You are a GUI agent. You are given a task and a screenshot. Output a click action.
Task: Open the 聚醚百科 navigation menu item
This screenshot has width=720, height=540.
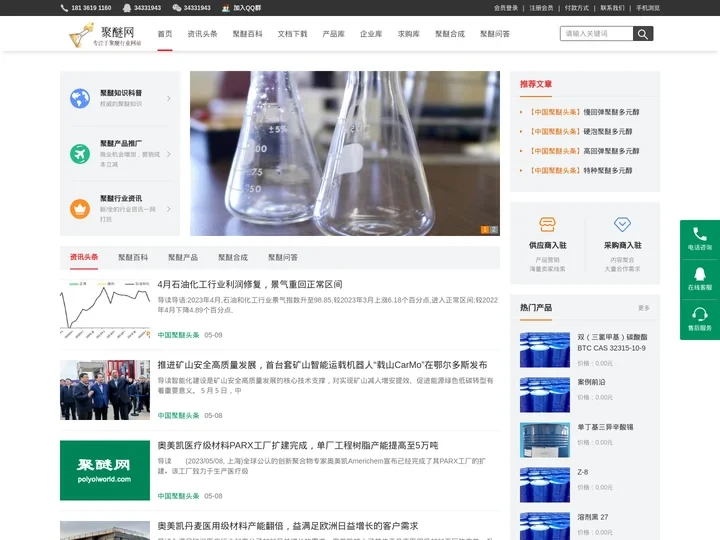[248, 34]
